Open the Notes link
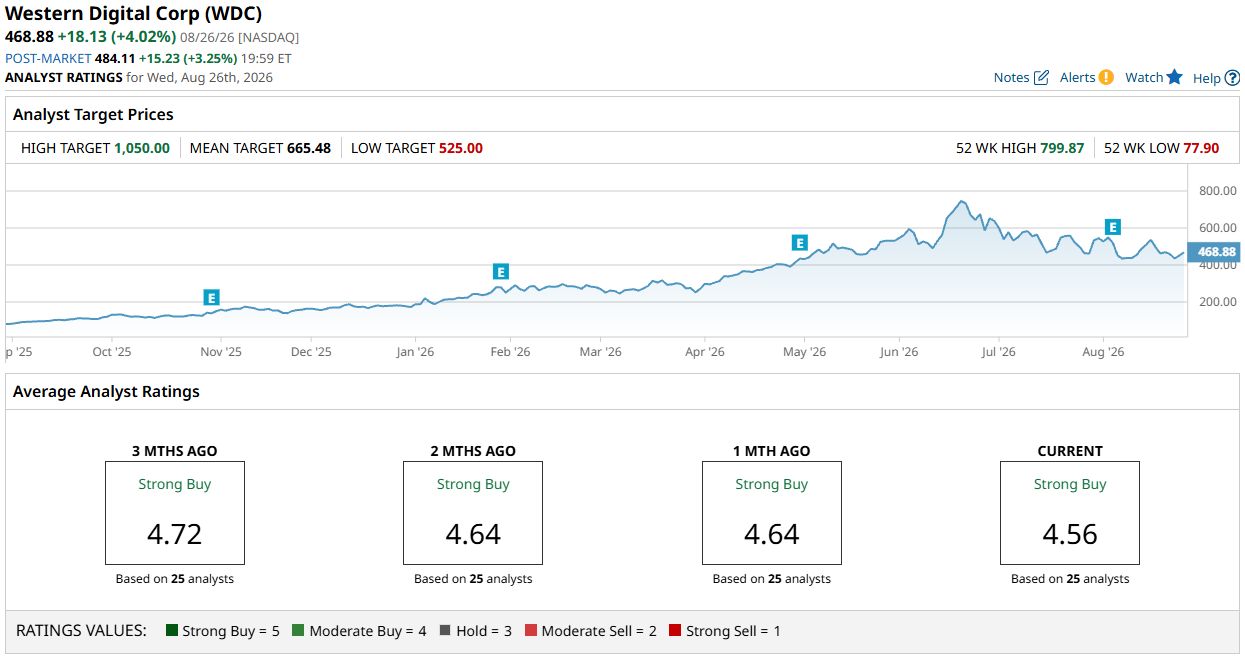 (1011, 78)
